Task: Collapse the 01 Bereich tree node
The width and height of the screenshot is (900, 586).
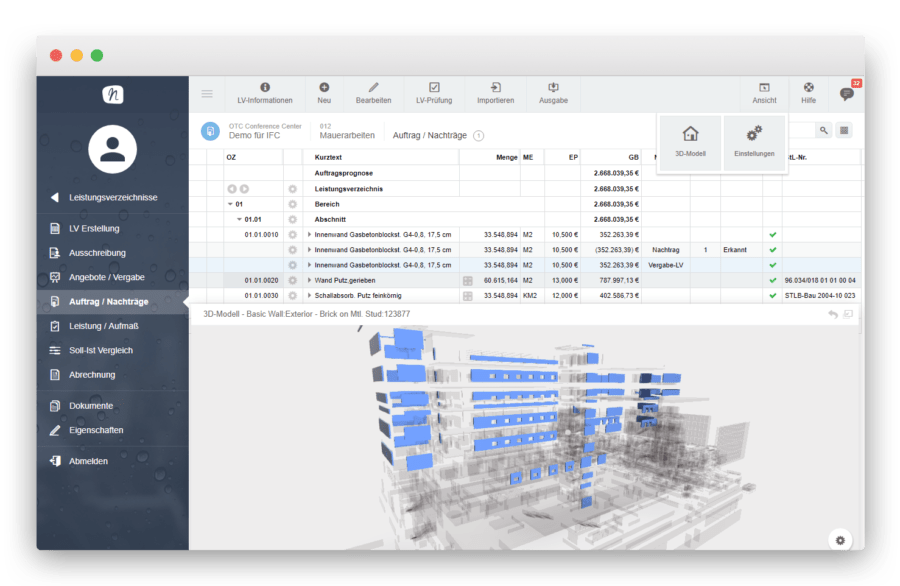Action: (x=230, y=204)
